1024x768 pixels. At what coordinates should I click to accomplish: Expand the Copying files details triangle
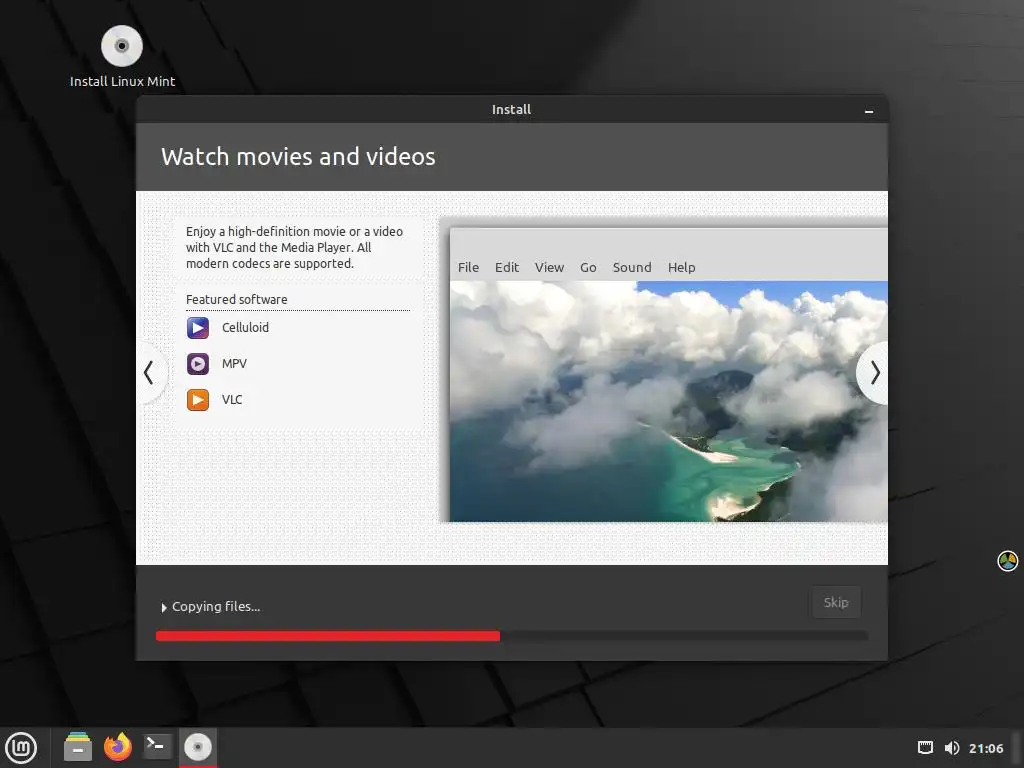pyautogui.click(x=164, y=607)
